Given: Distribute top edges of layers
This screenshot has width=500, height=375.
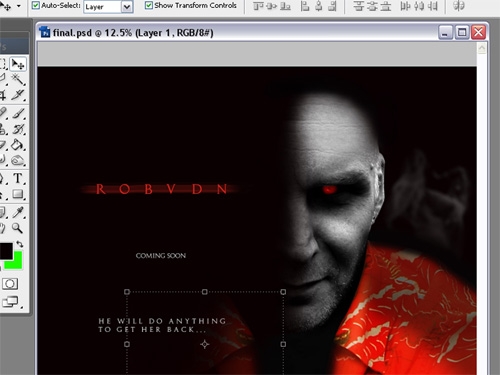Looking at the screenshot, I should click(359, 6).
